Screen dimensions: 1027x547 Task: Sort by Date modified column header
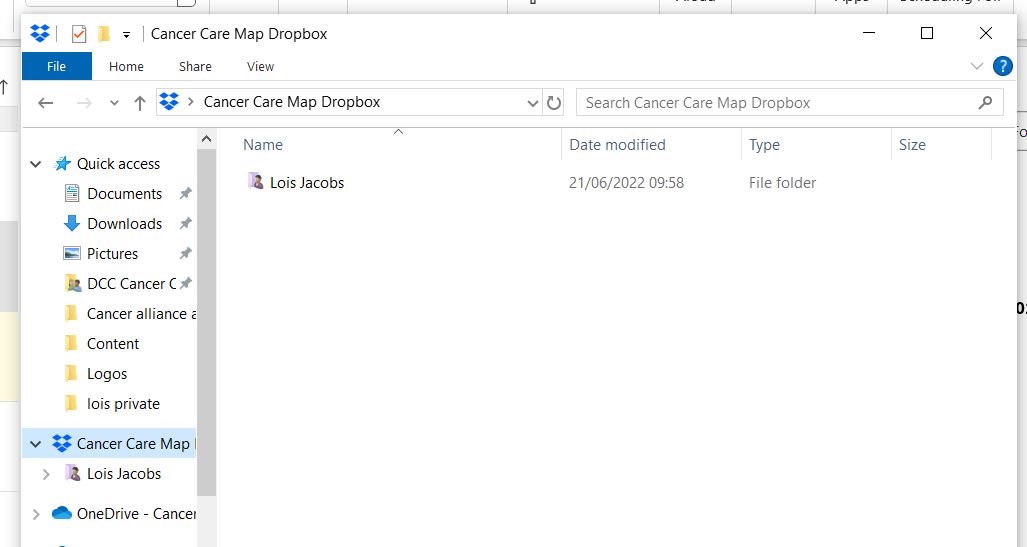617,145
